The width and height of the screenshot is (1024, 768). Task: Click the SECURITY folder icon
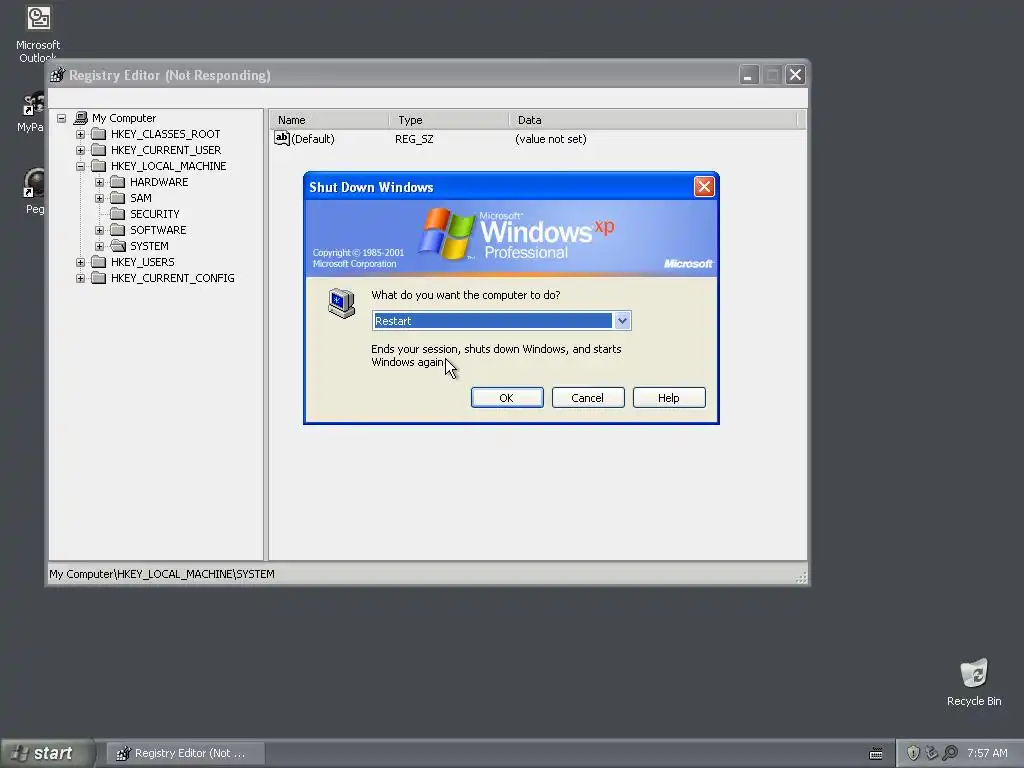coord(118,214)
